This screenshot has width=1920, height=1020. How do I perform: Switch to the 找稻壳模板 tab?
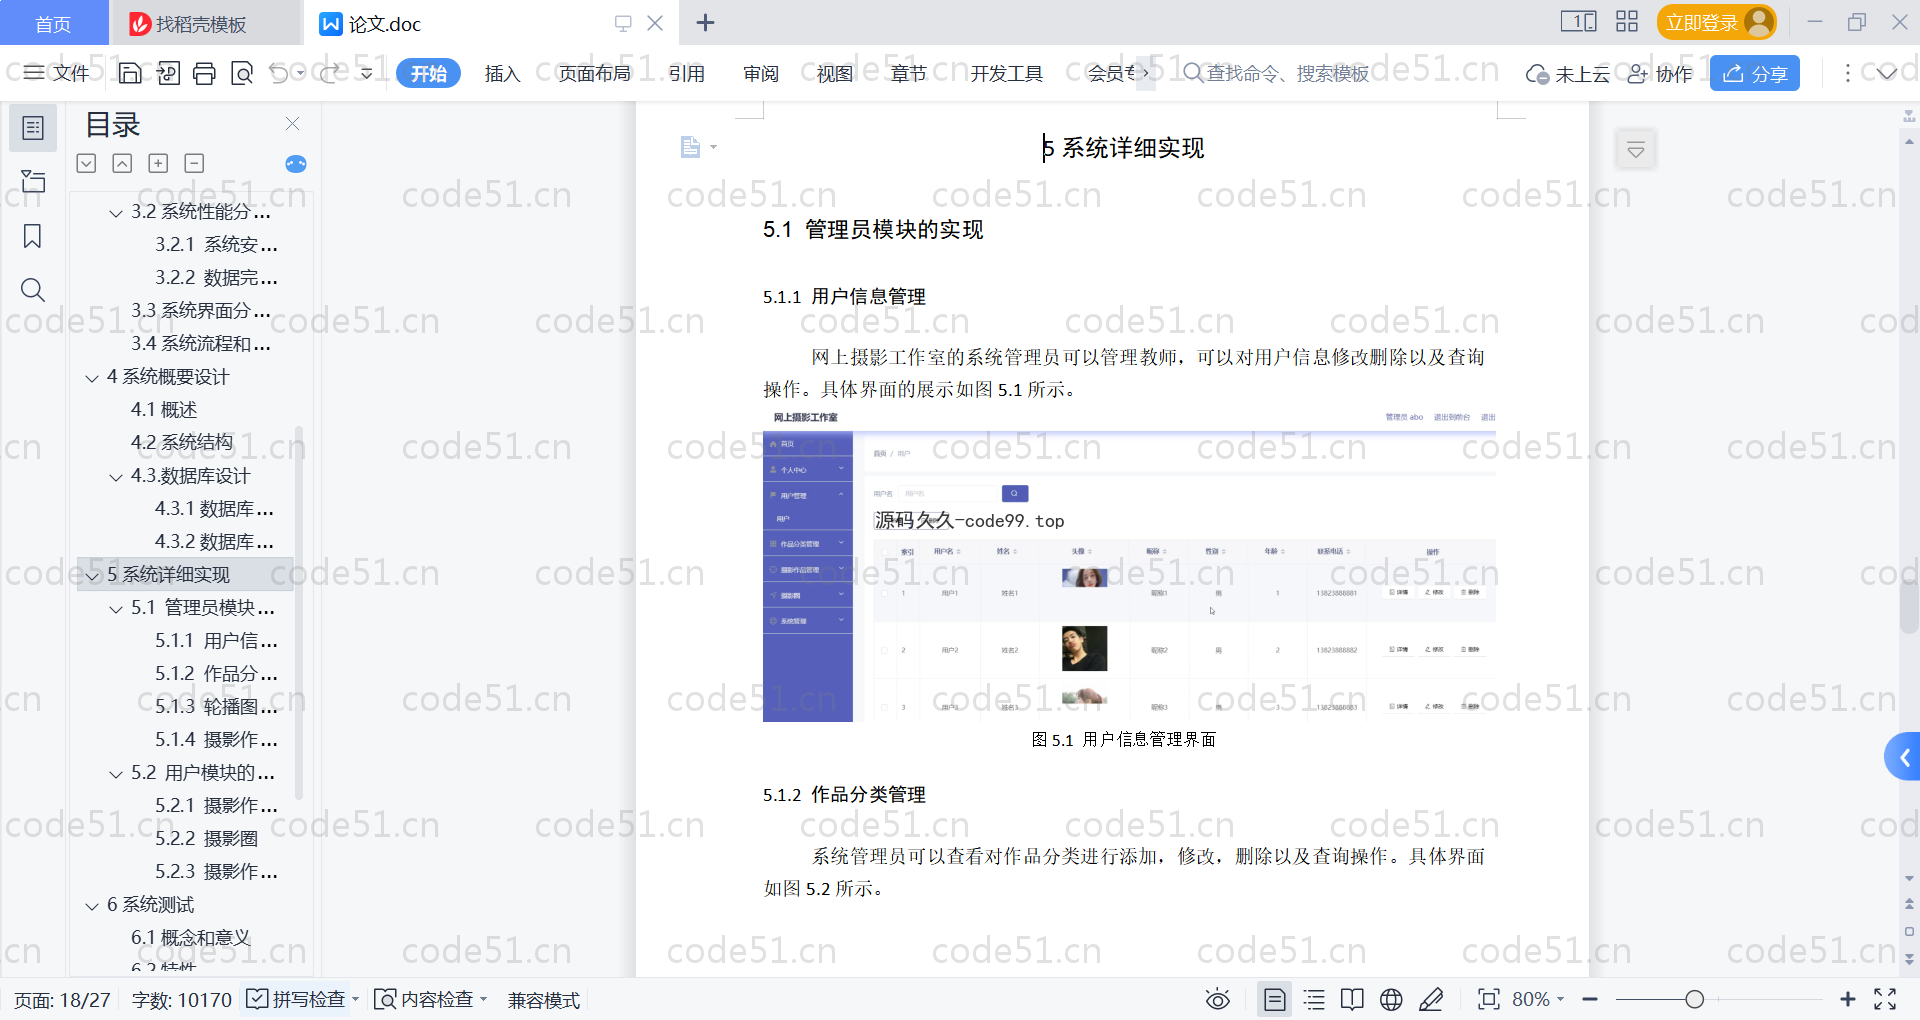click(x=203, y=23)
